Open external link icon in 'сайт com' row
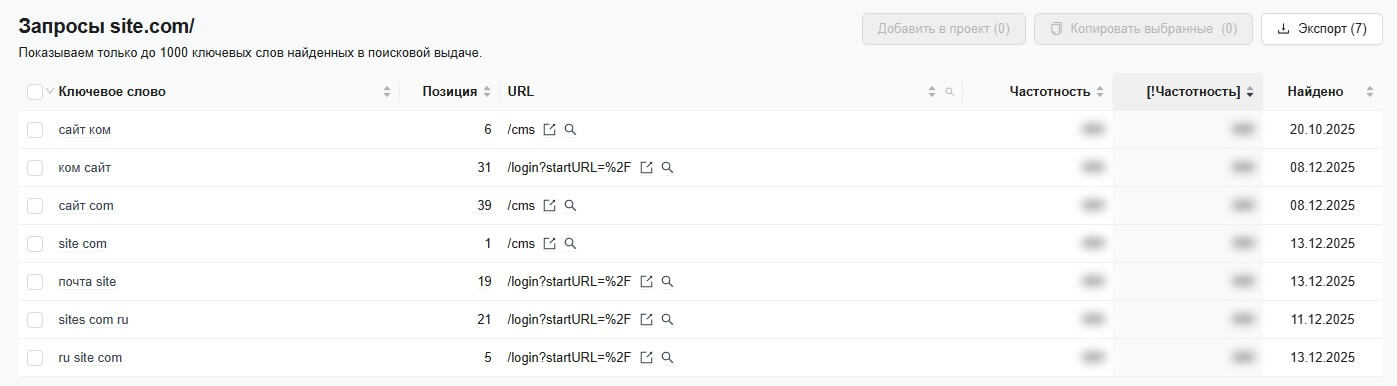1397x386 pixels. pos(549,206)
